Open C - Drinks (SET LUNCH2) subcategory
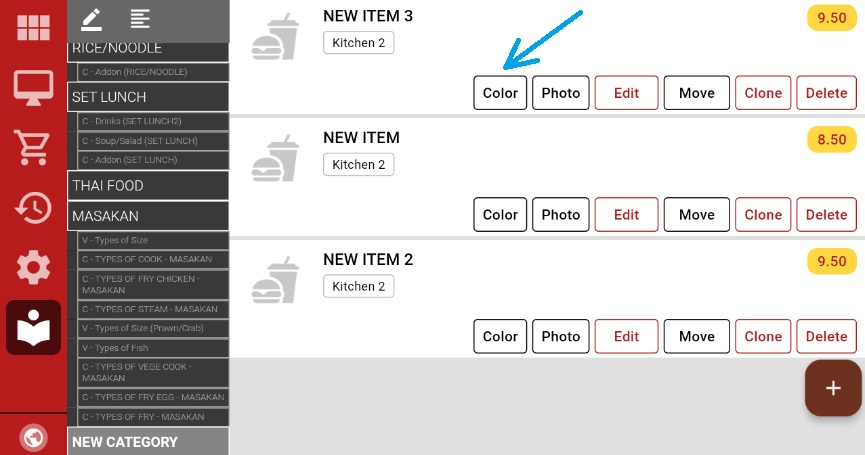 coord(154,121)
